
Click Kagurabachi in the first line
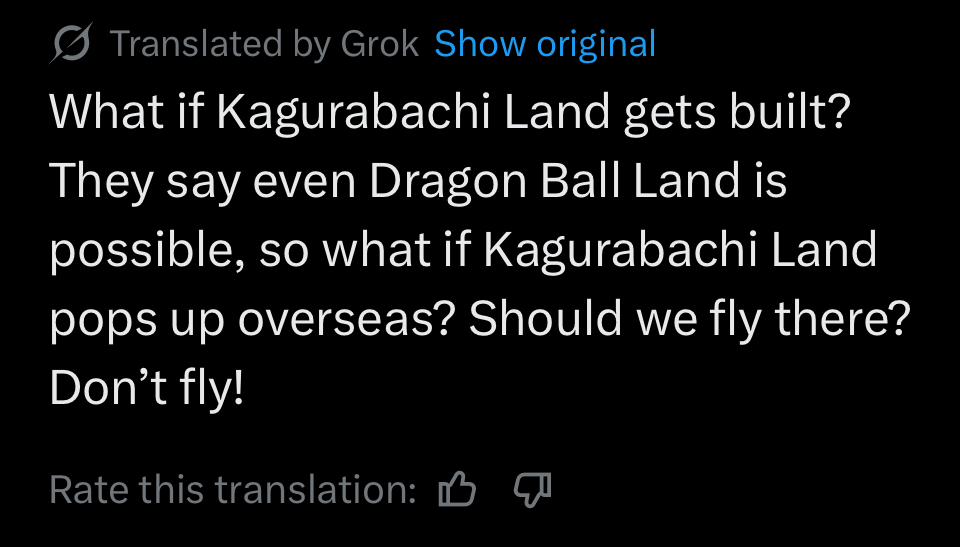(x=354, y=112)
